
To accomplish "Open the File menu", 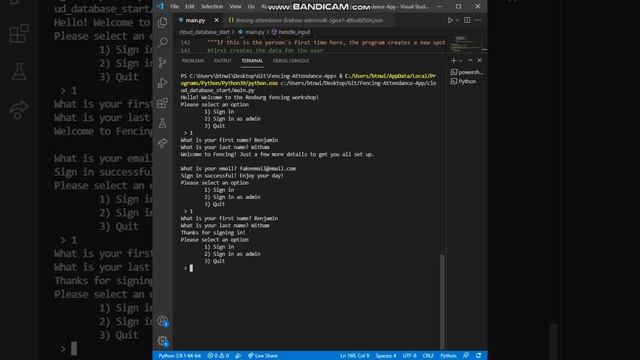I will pyautogui.click(x=174, y=7).
